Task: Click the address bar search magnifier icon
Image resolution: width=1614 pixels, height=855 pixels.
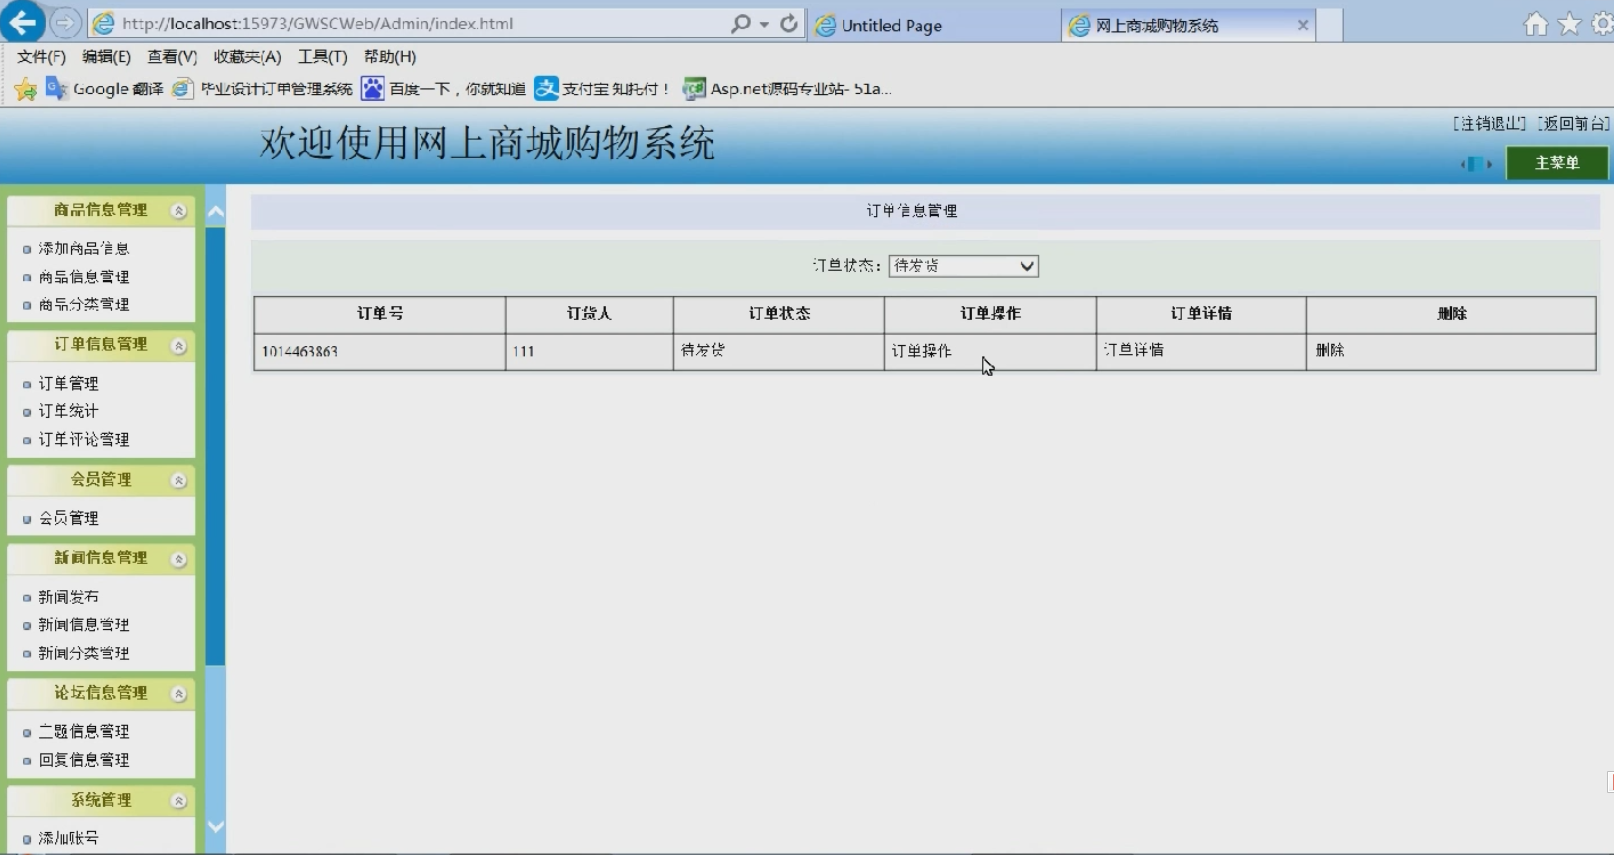Action: pyautogui.click(x=740, y=23)
